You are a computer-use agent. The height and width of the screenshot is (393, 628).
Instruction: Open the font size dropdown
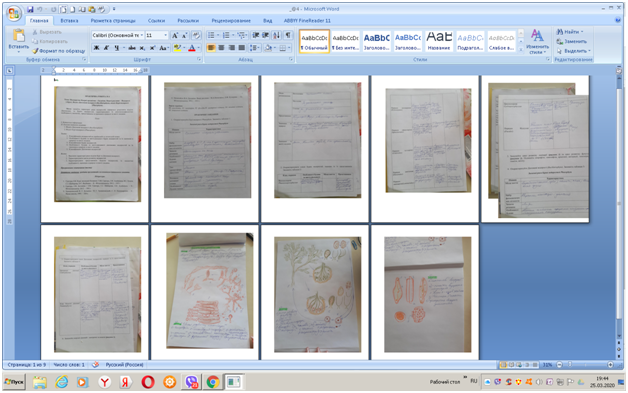[x=157, y=35]
